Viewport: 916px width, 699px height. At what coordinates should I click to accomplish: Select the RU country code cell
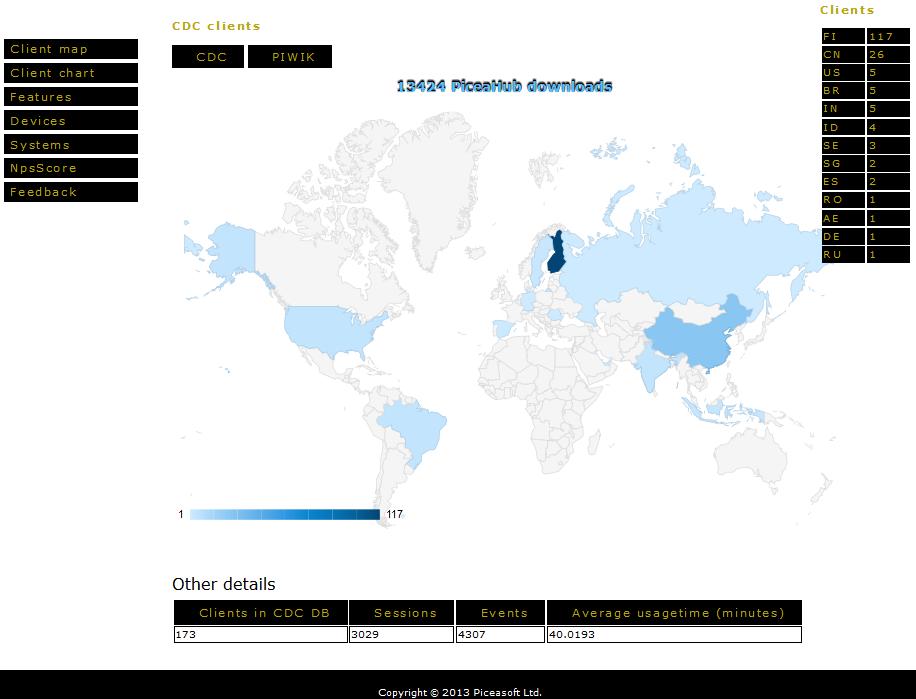coord(843,255)
